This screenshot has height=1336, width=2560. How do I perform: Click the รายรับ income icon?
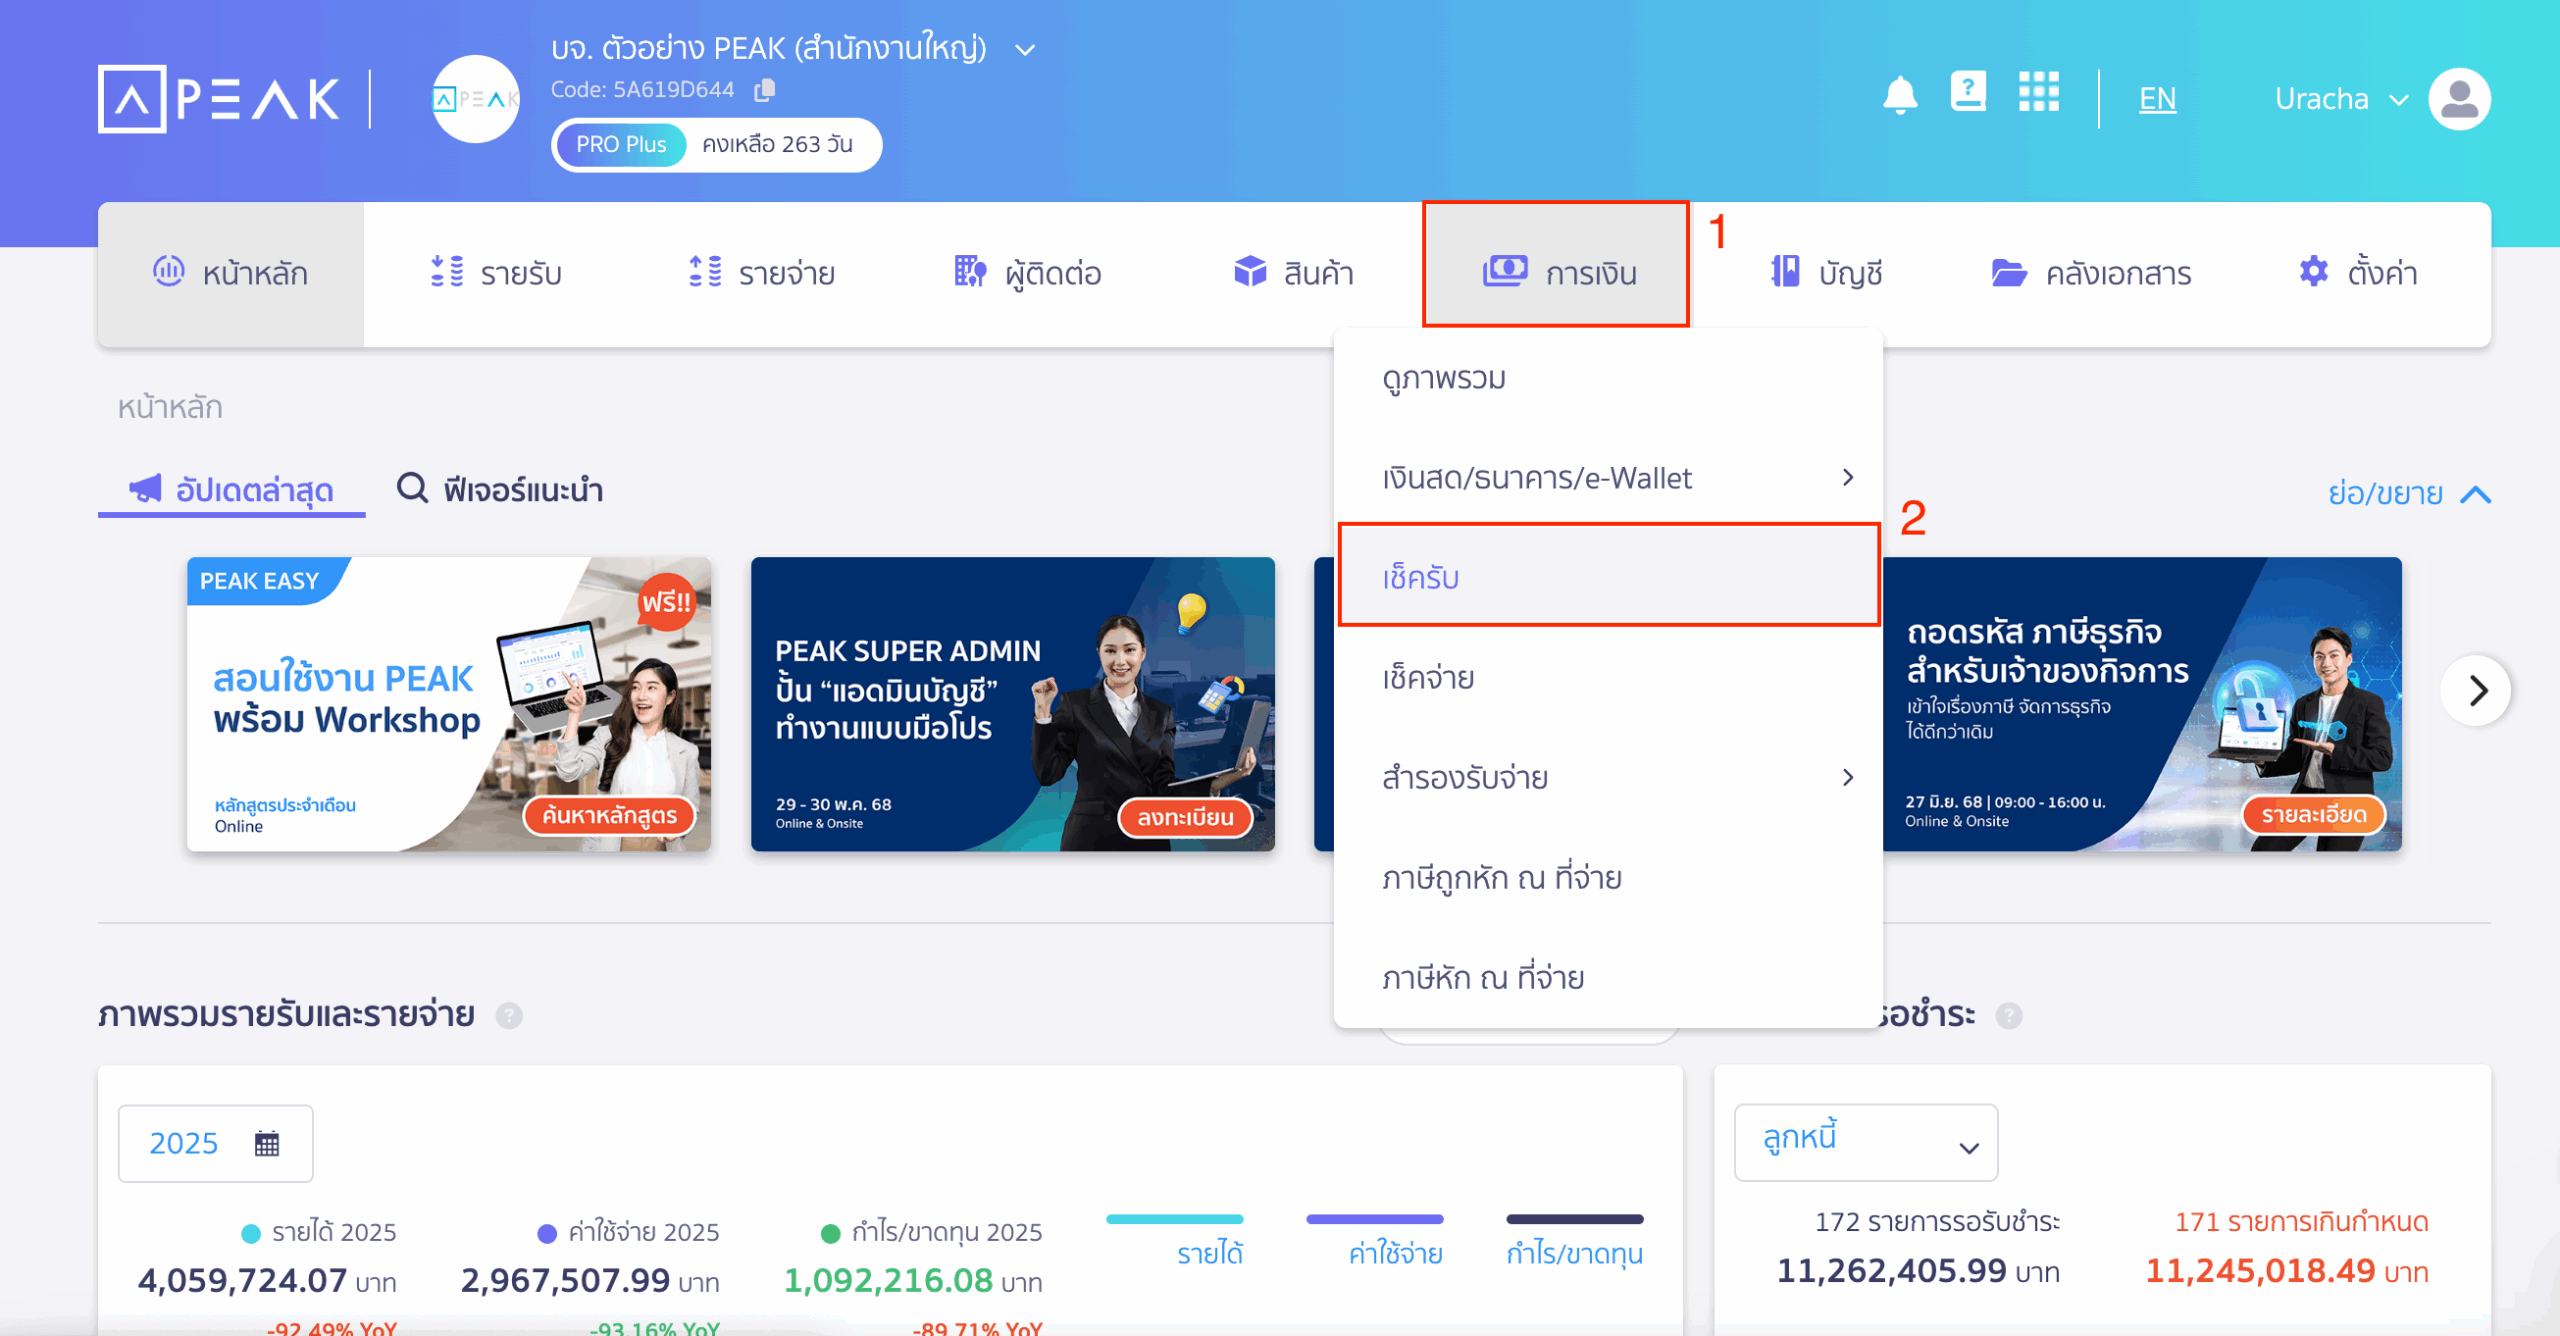[x=447, y=271]
